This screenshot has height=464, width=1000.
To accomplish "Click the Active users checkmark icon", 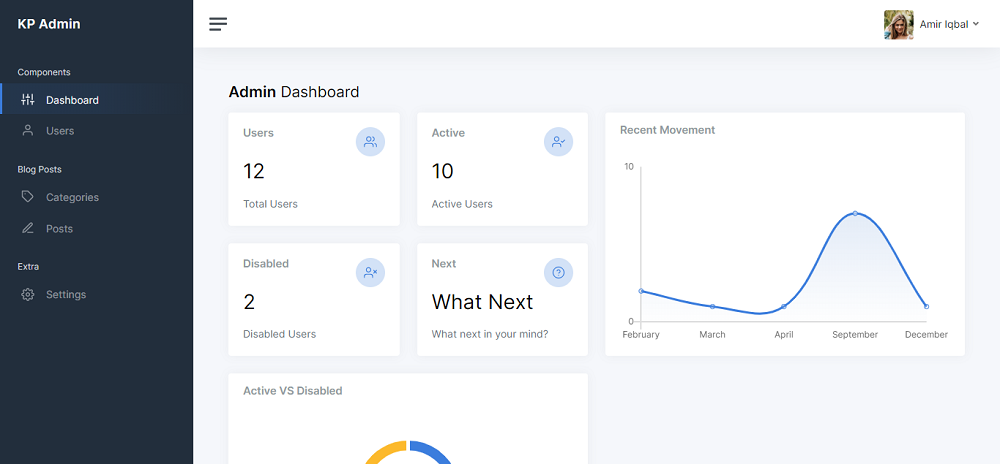I will [559, 142].
